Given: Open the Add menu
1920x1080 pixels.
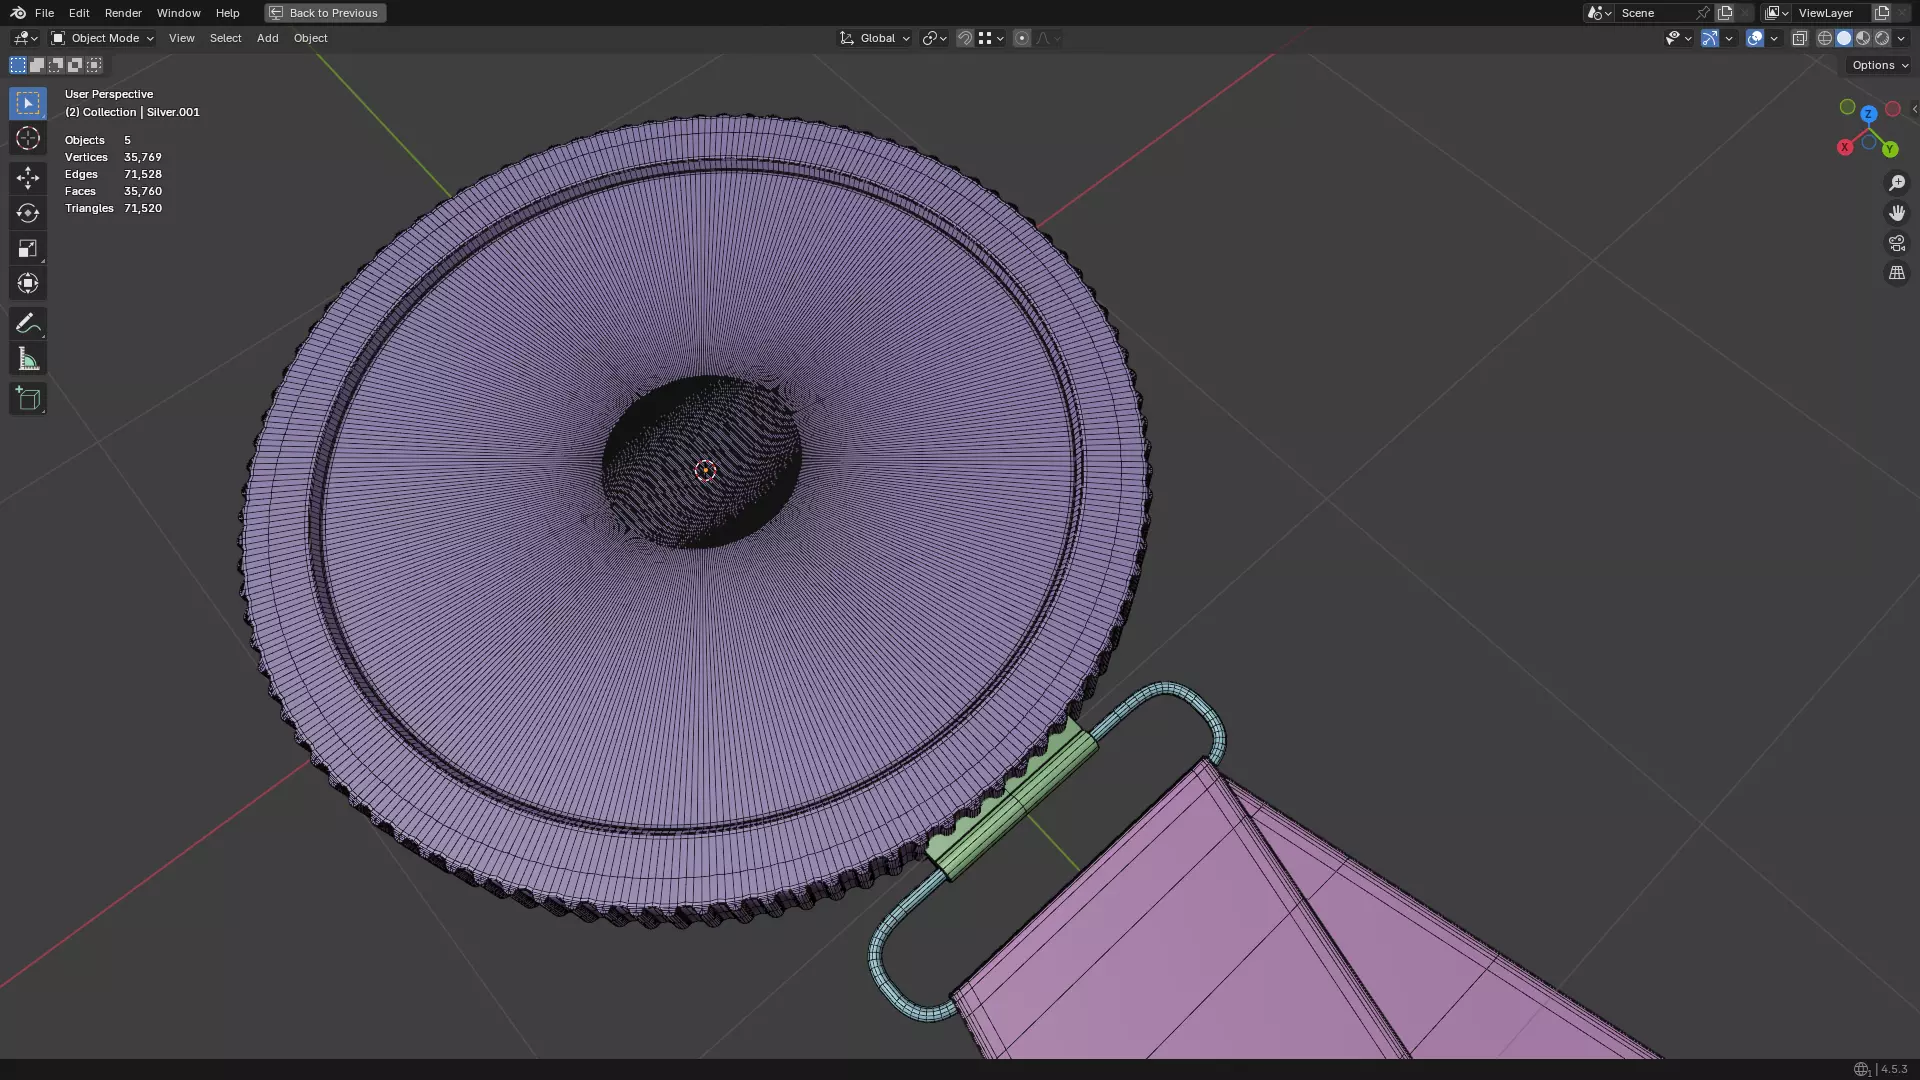Looking at the screenshot, I should click(267, 38).
